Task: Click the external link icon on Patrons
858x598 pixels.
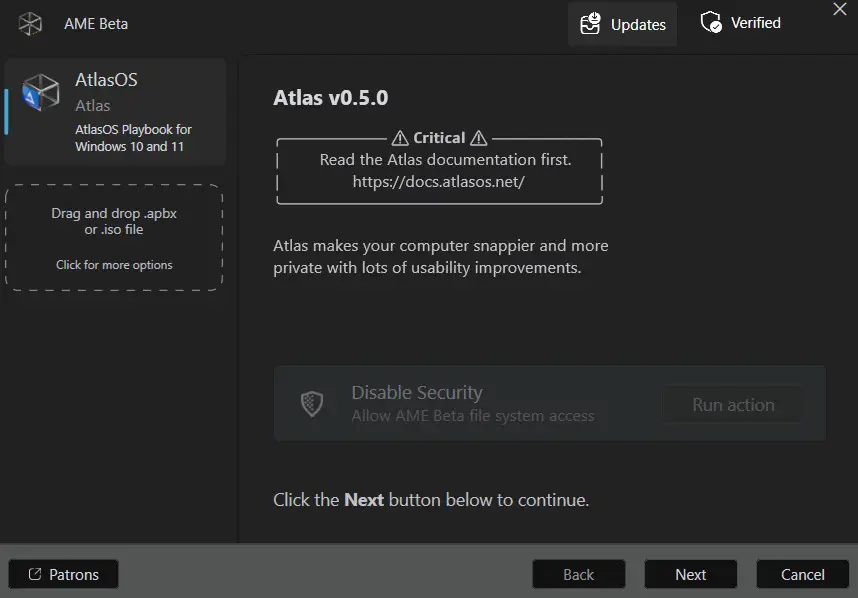Action: coord(35,574)
